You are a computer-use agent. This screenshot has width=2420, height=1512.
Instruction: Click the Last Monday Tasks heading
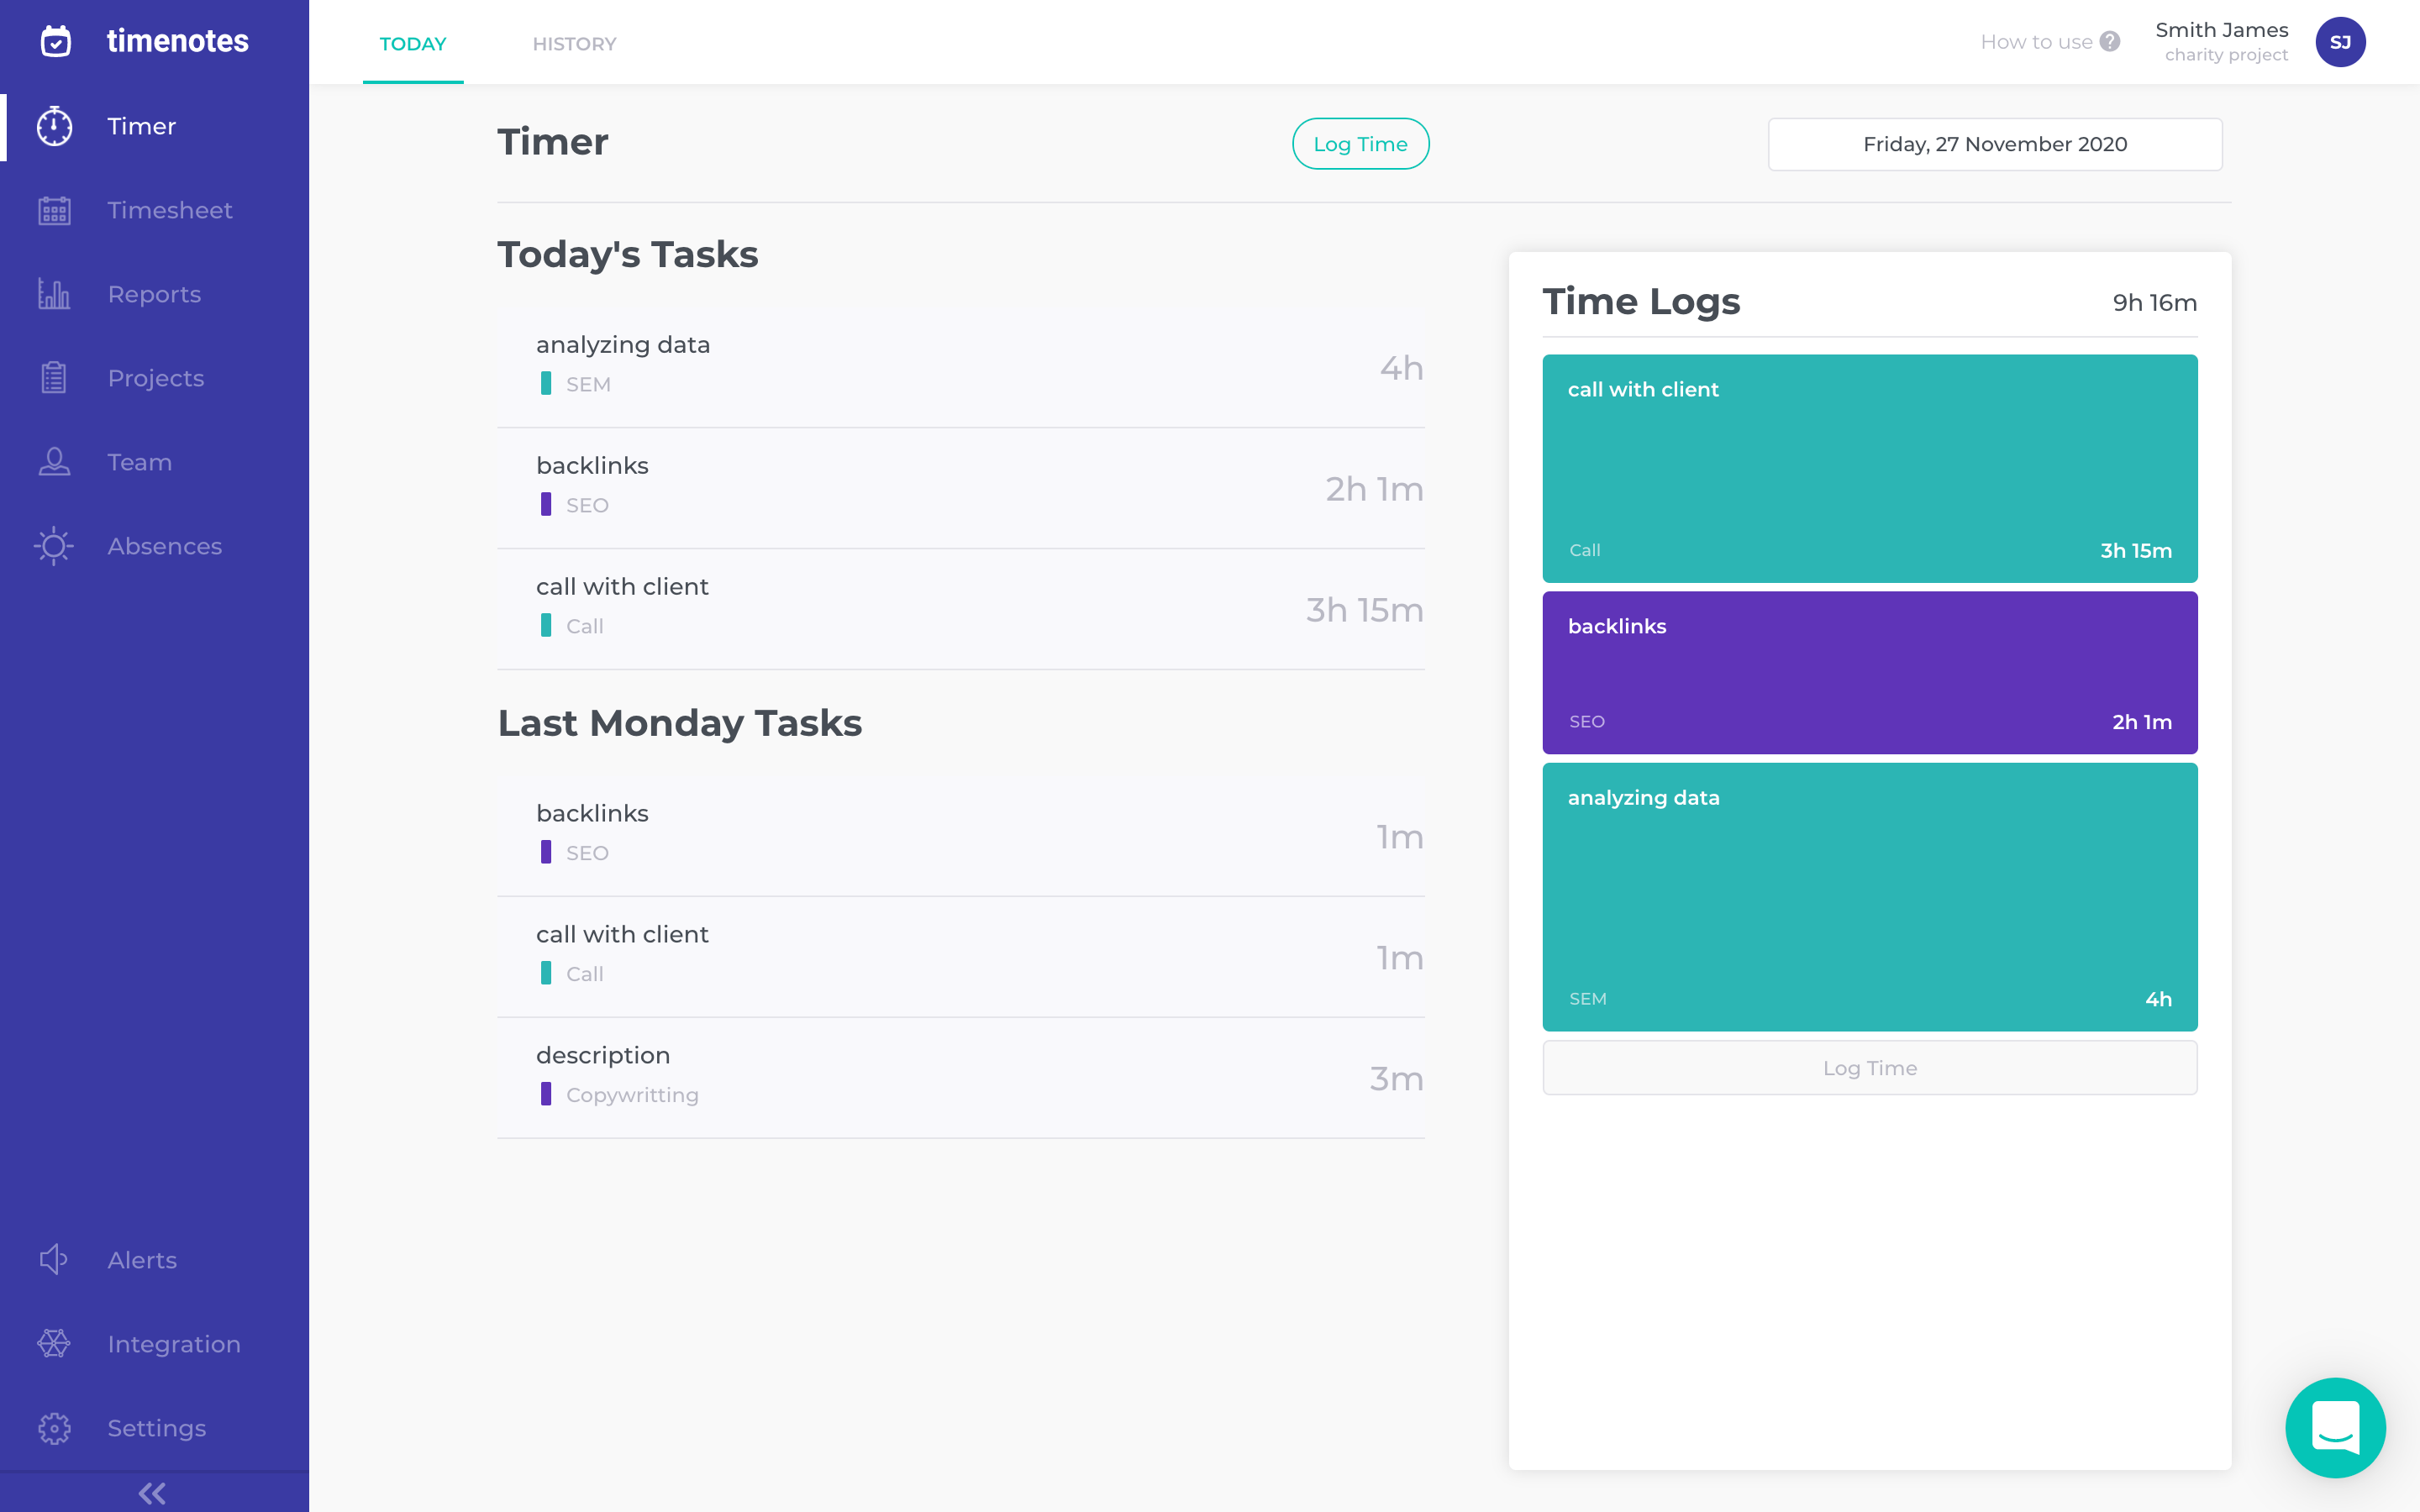(680, 723)
